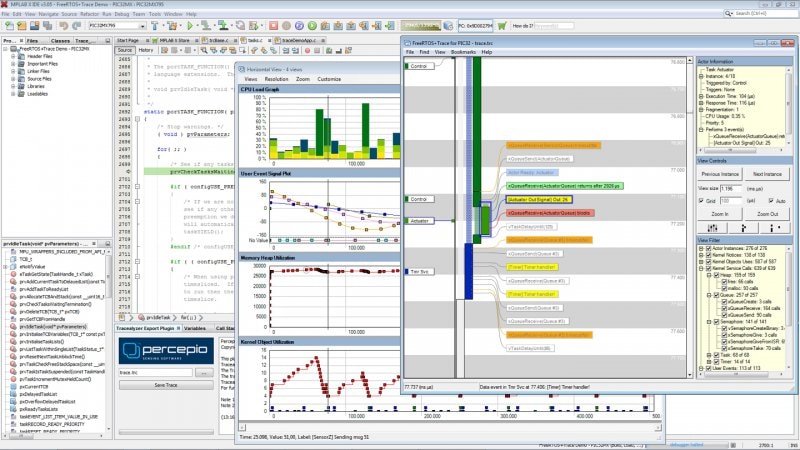Click the red Start Macro Recording dot

(x=307, y=50)
